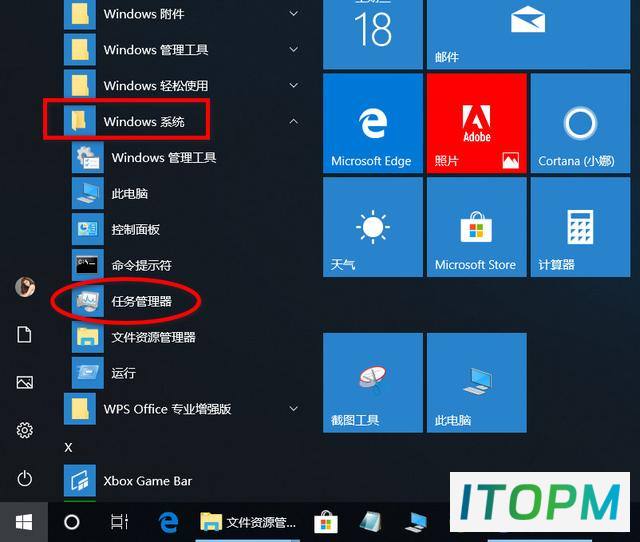Expand Windows 管理工具 folder chevron
This screenshot has height=542, width=640.
293,49
